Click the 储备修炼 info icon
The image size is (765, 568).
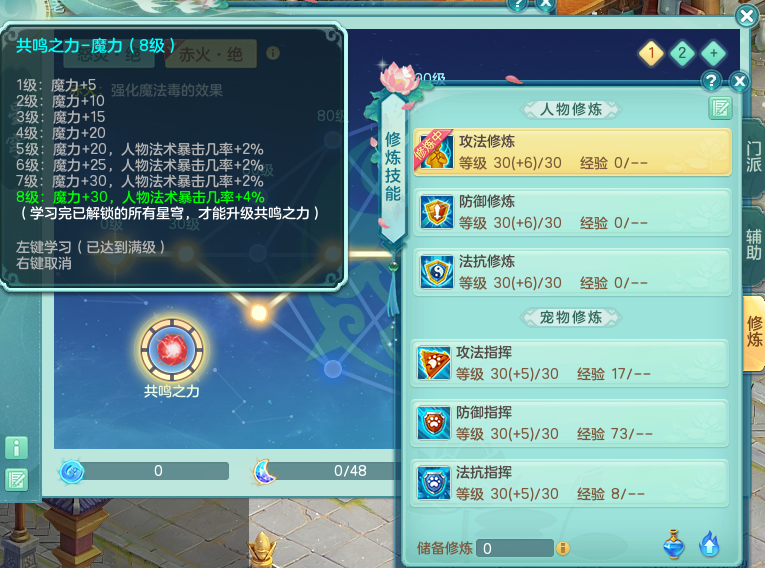coord(563,548)
